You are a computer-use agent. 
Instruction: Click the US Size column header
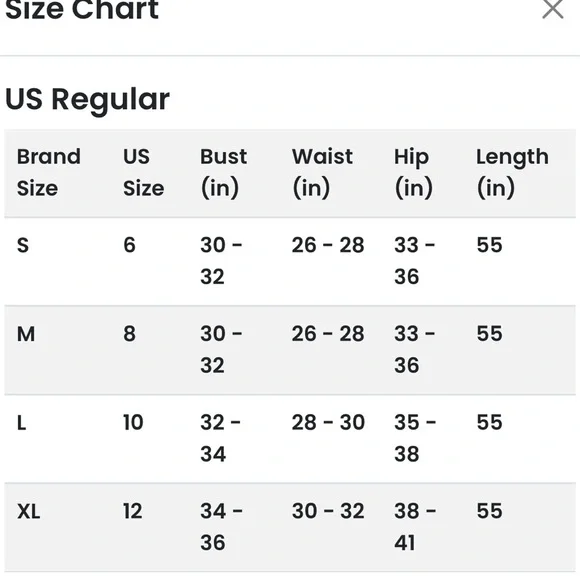pyautogui.click(x=144, y=172)
